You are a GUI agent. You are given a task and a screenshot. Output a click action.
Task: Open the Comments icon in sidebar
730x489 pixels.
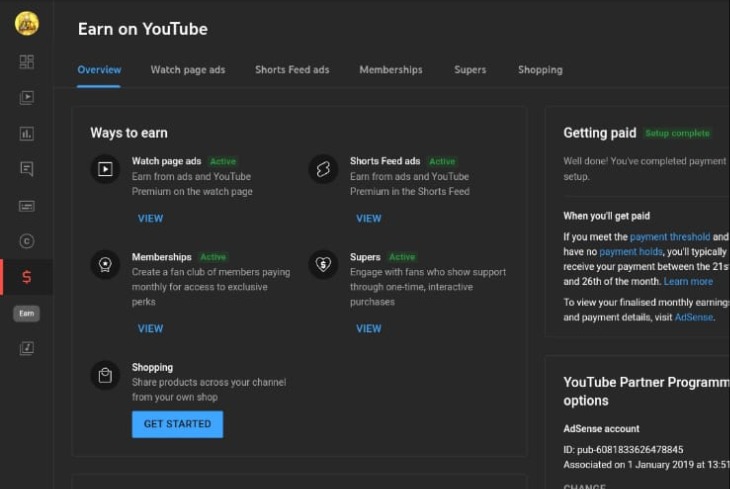click(x=27, y=169)
